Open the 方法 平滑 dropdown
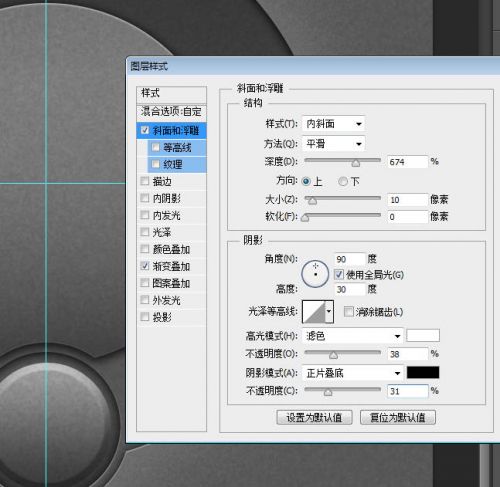Image resolution: width=500 pixels, height=487 pixels. (x=333, y=144)
